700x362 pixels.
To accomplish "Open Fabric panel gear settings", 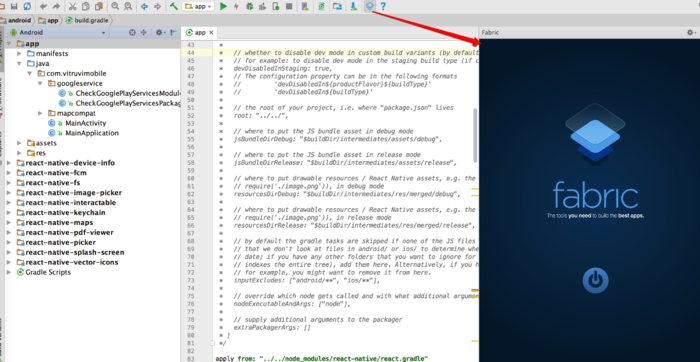I will [691, 33].
